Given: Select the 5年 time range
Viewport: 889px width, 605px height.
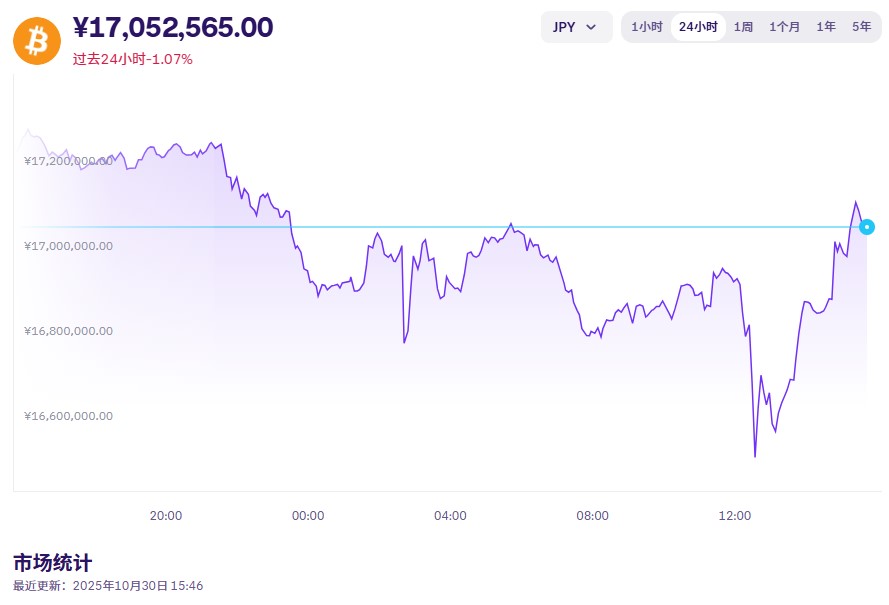Looking at the screenshot, I should pos(862,27).
